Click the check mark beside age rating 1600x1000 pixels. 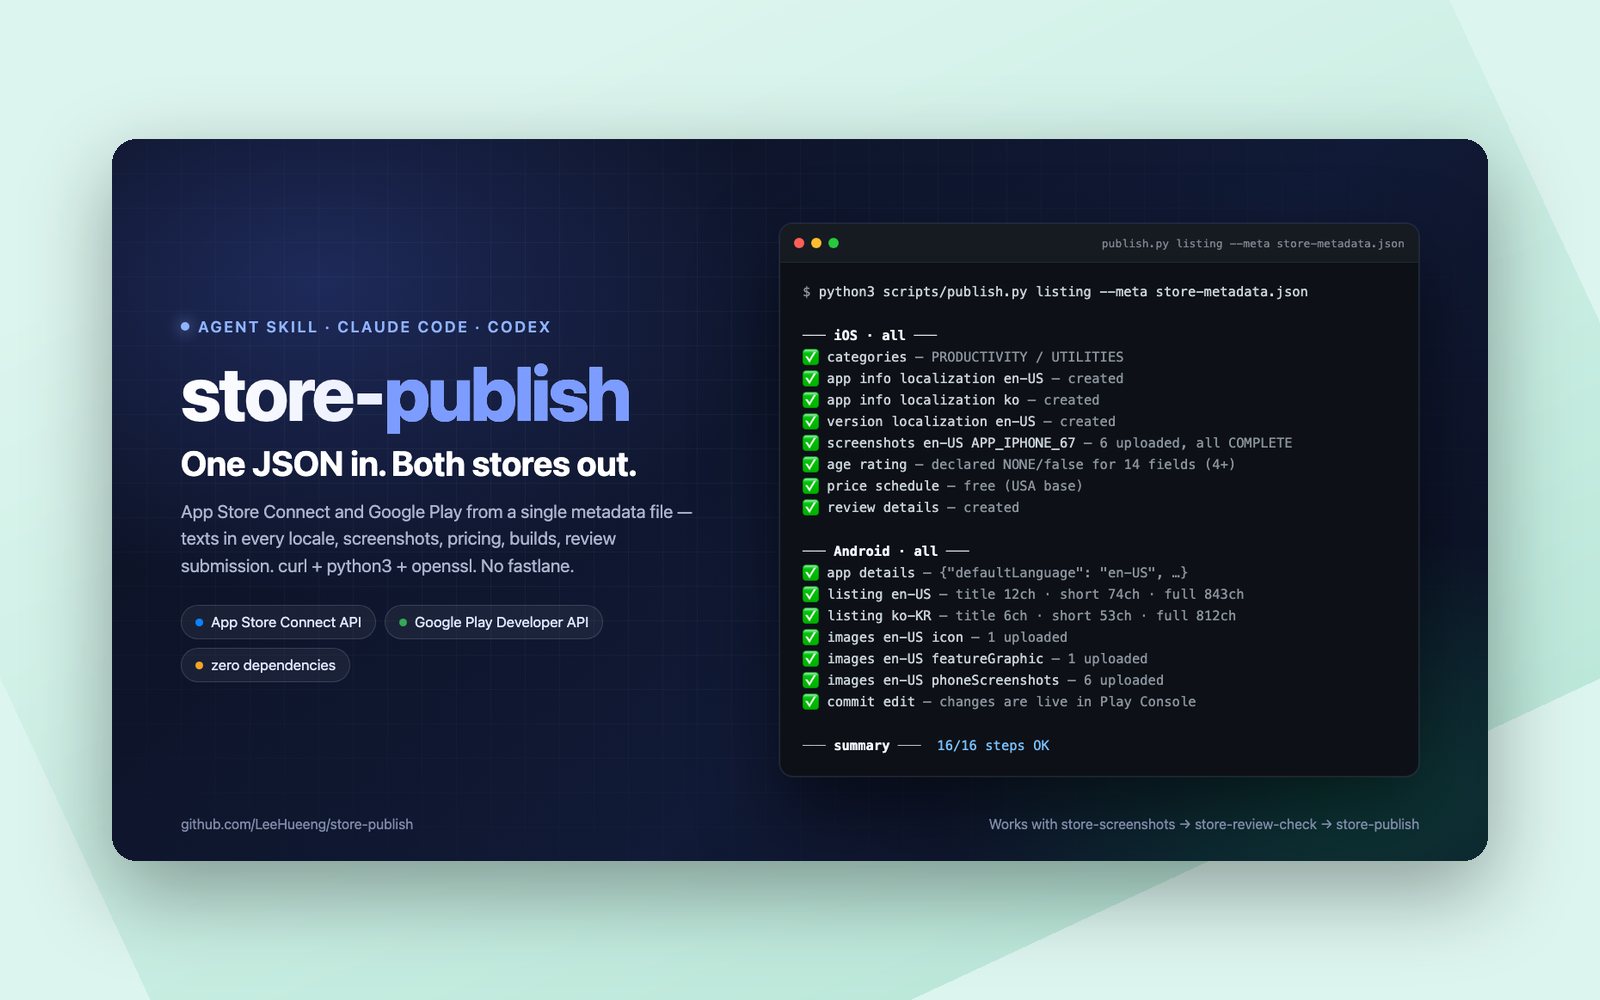tap(810, 464)
